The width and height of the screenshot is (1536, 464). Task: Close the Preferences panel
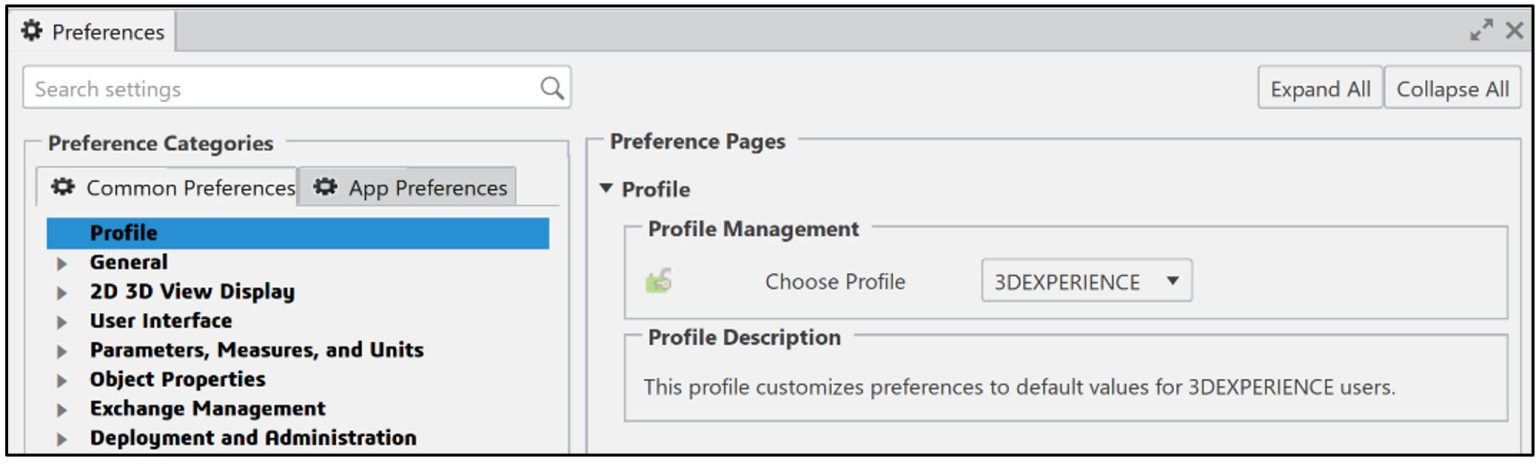coord(1514,32)
